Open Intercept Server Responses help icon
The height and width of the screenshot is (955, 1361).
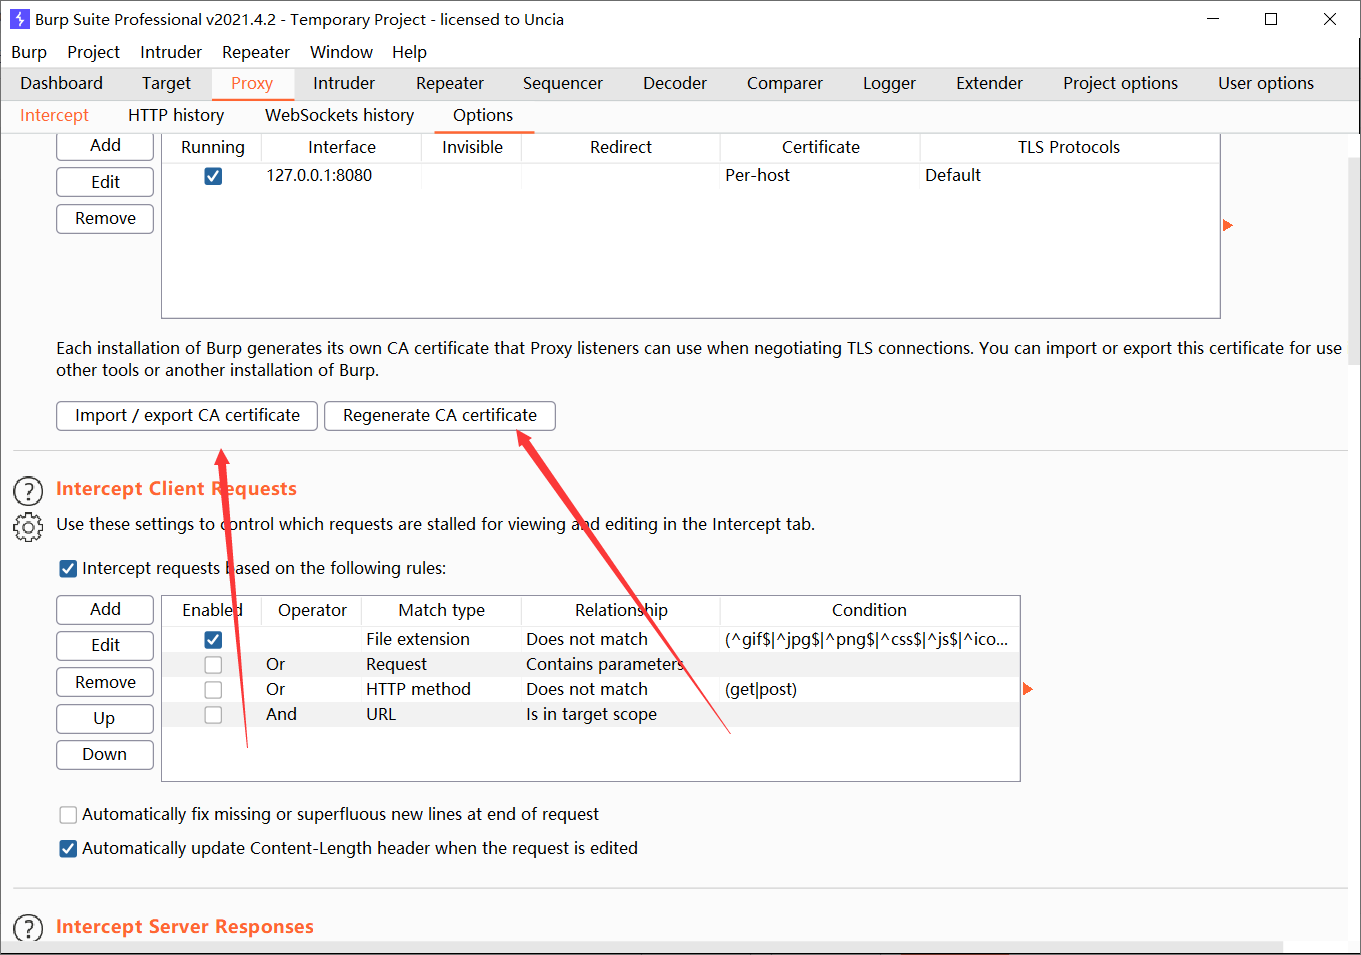pos(28,927)
